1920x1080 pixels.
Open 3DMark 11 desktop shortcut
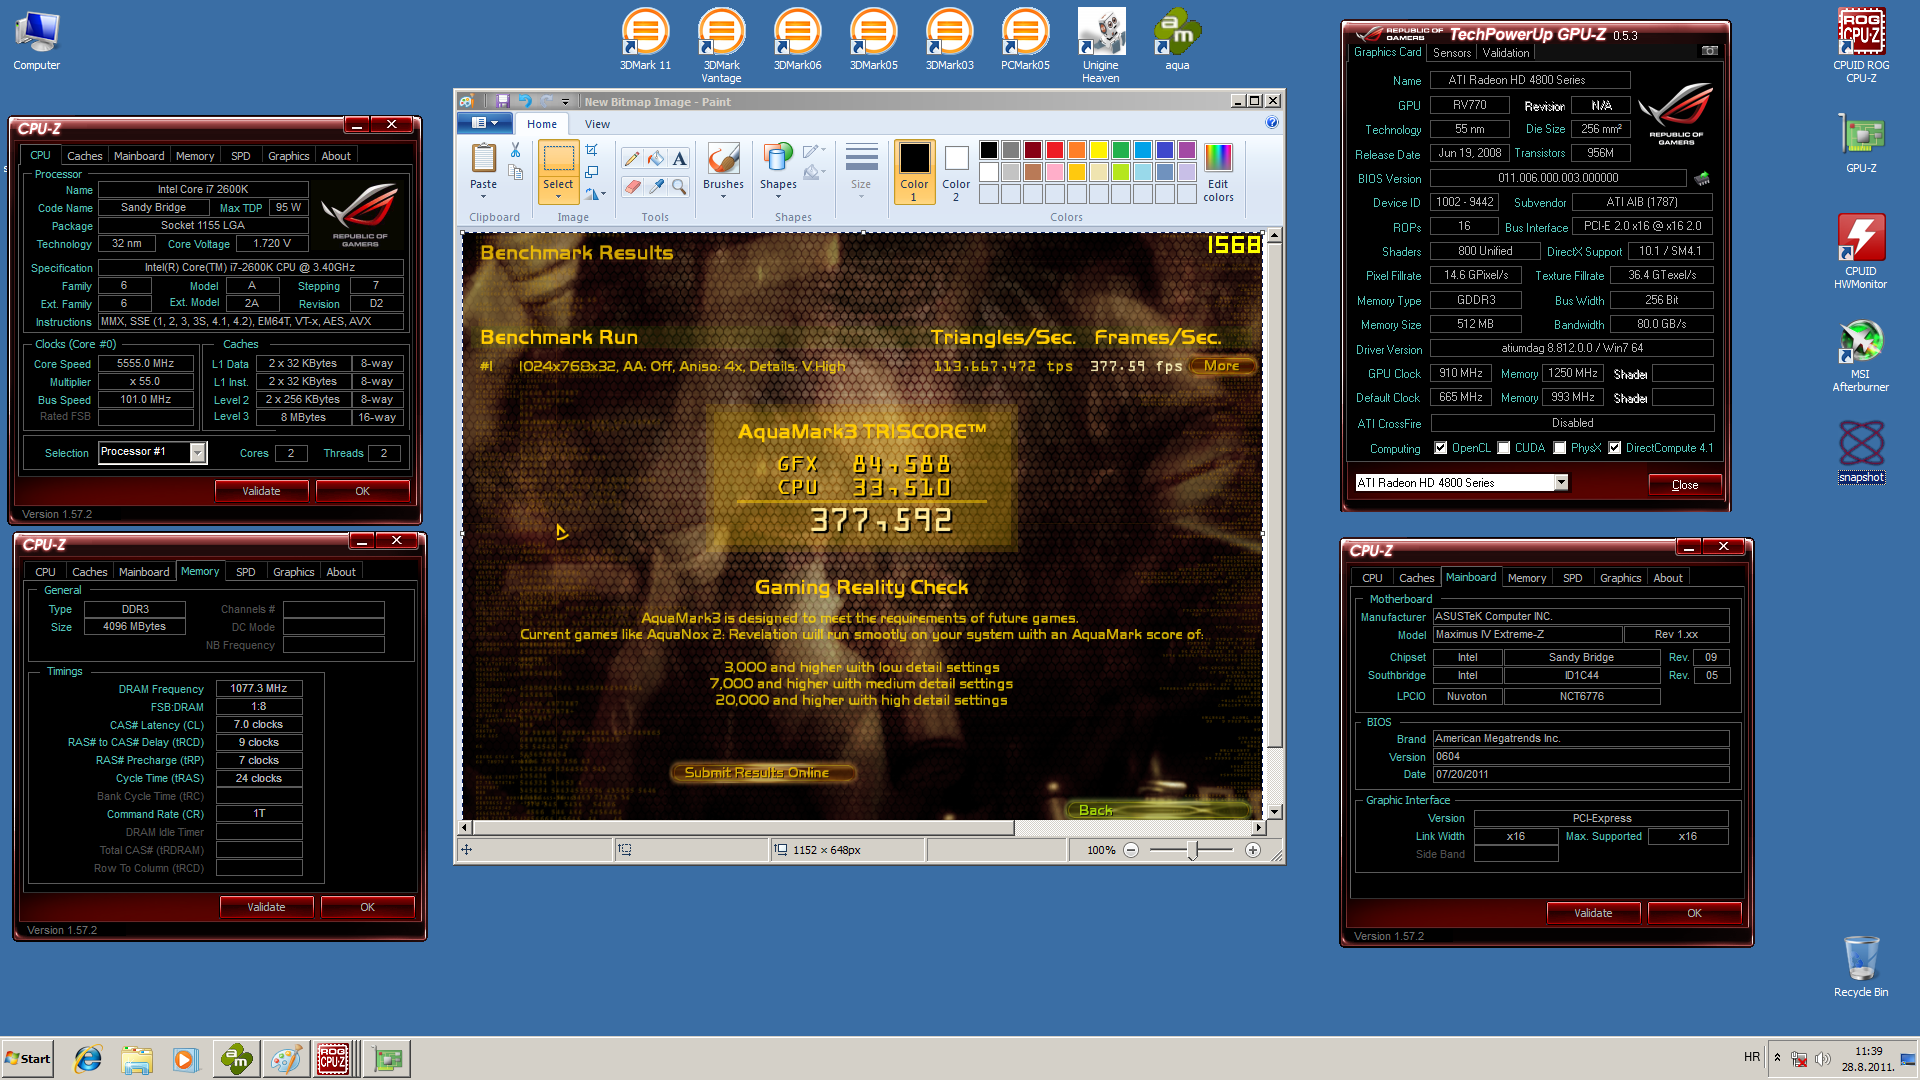click(x=646, y=41)
